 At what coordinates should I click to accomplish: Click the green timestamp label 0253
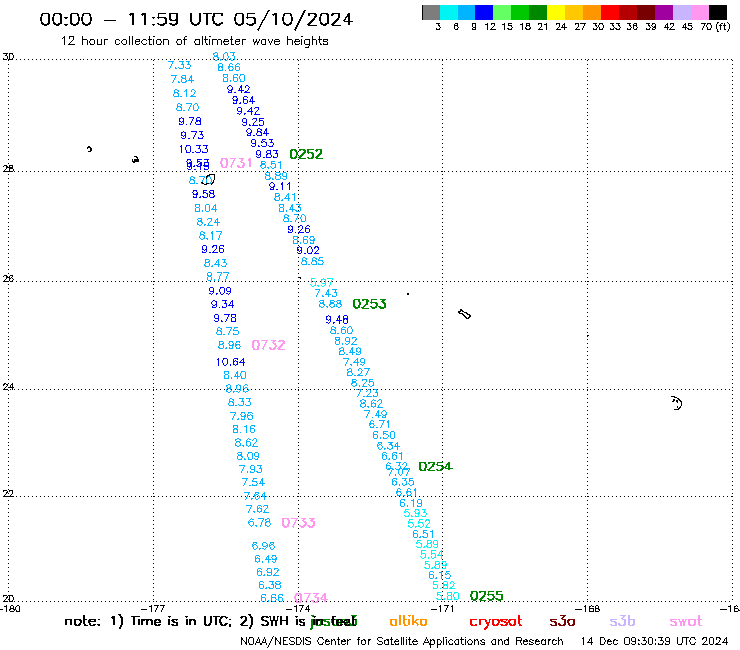pyautogui.click(x=369, y=304)
